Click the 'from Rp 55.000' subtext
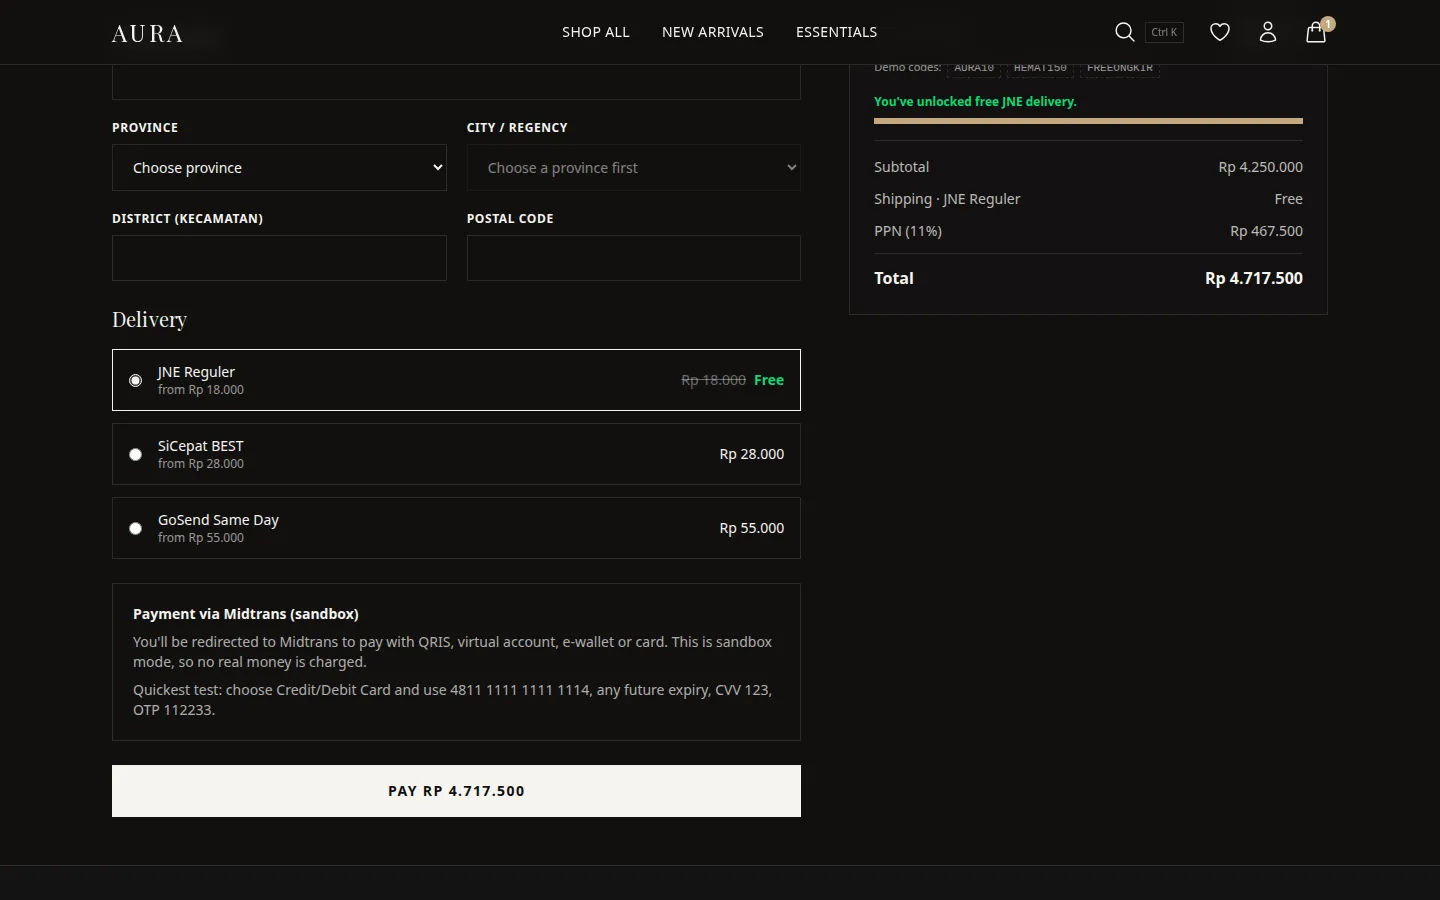This screenshot has height=900, width=1440. tap(201, 538)
